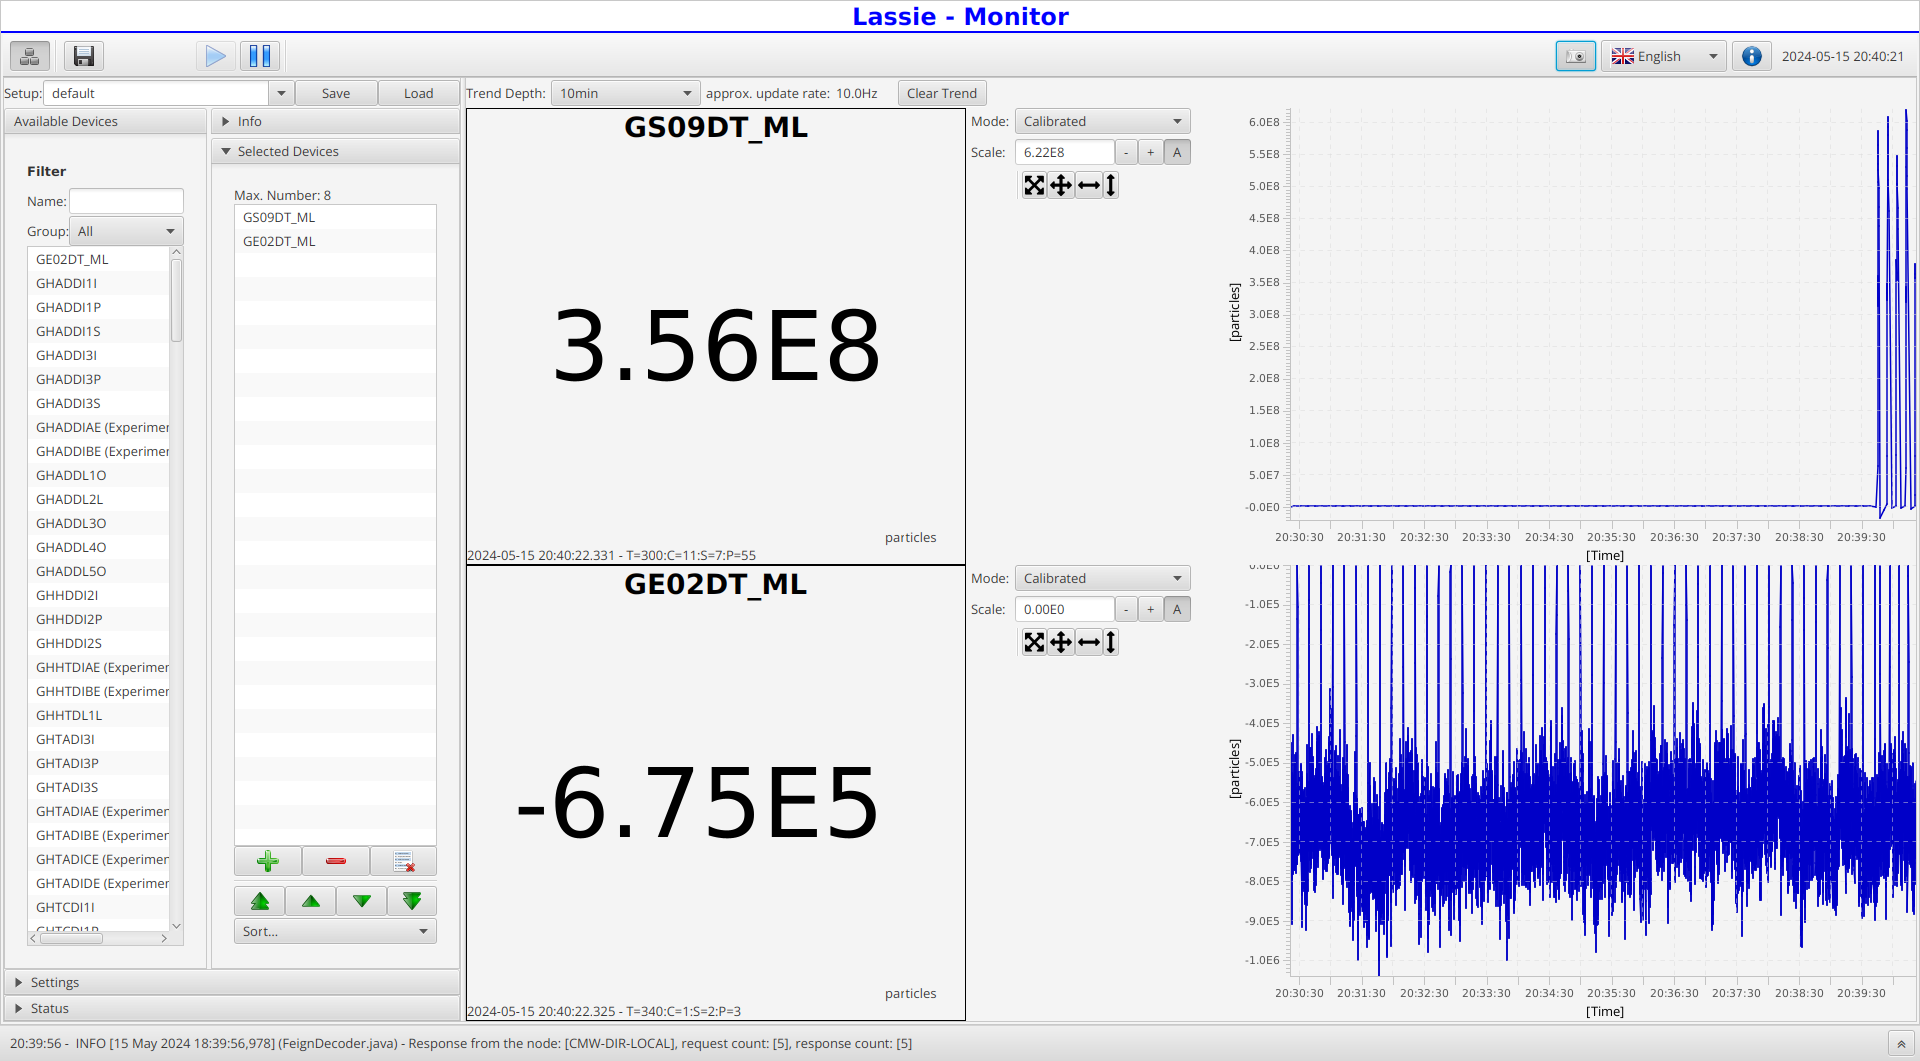Select GHADDI1I in available devices
The image size is (1920, 1061).
pyautogui.click(x=99, y=283)
